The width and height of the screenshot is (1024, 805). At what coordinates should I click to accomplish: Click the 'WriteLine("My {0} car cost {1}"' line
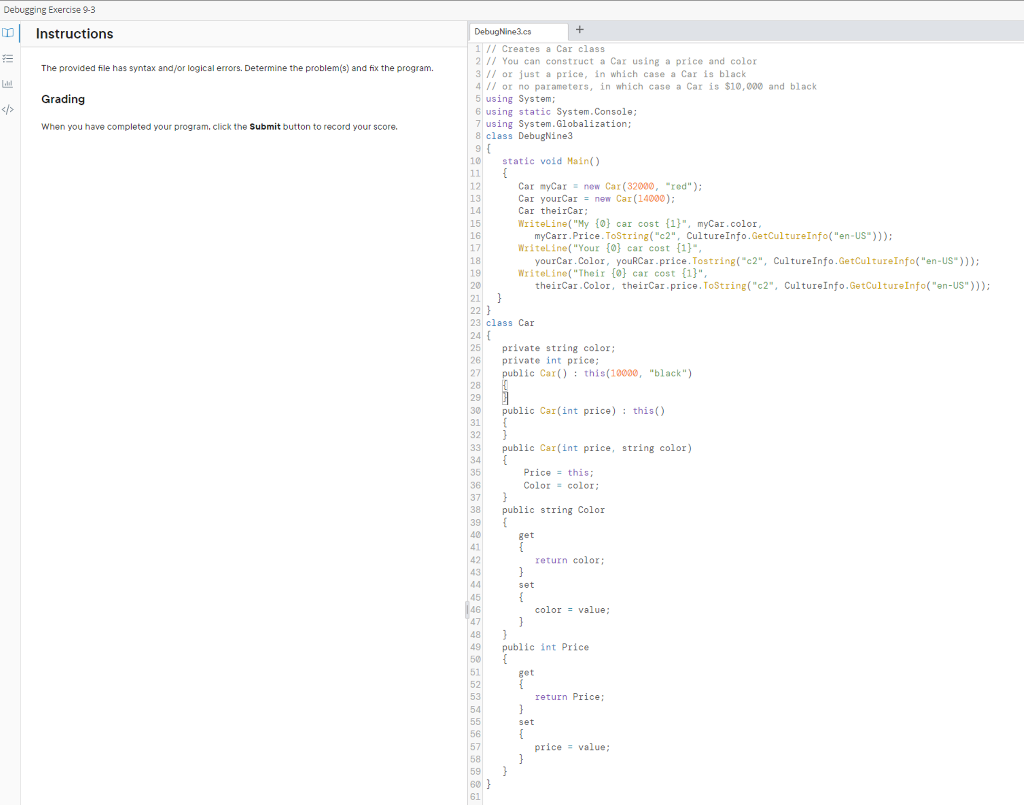640,224
